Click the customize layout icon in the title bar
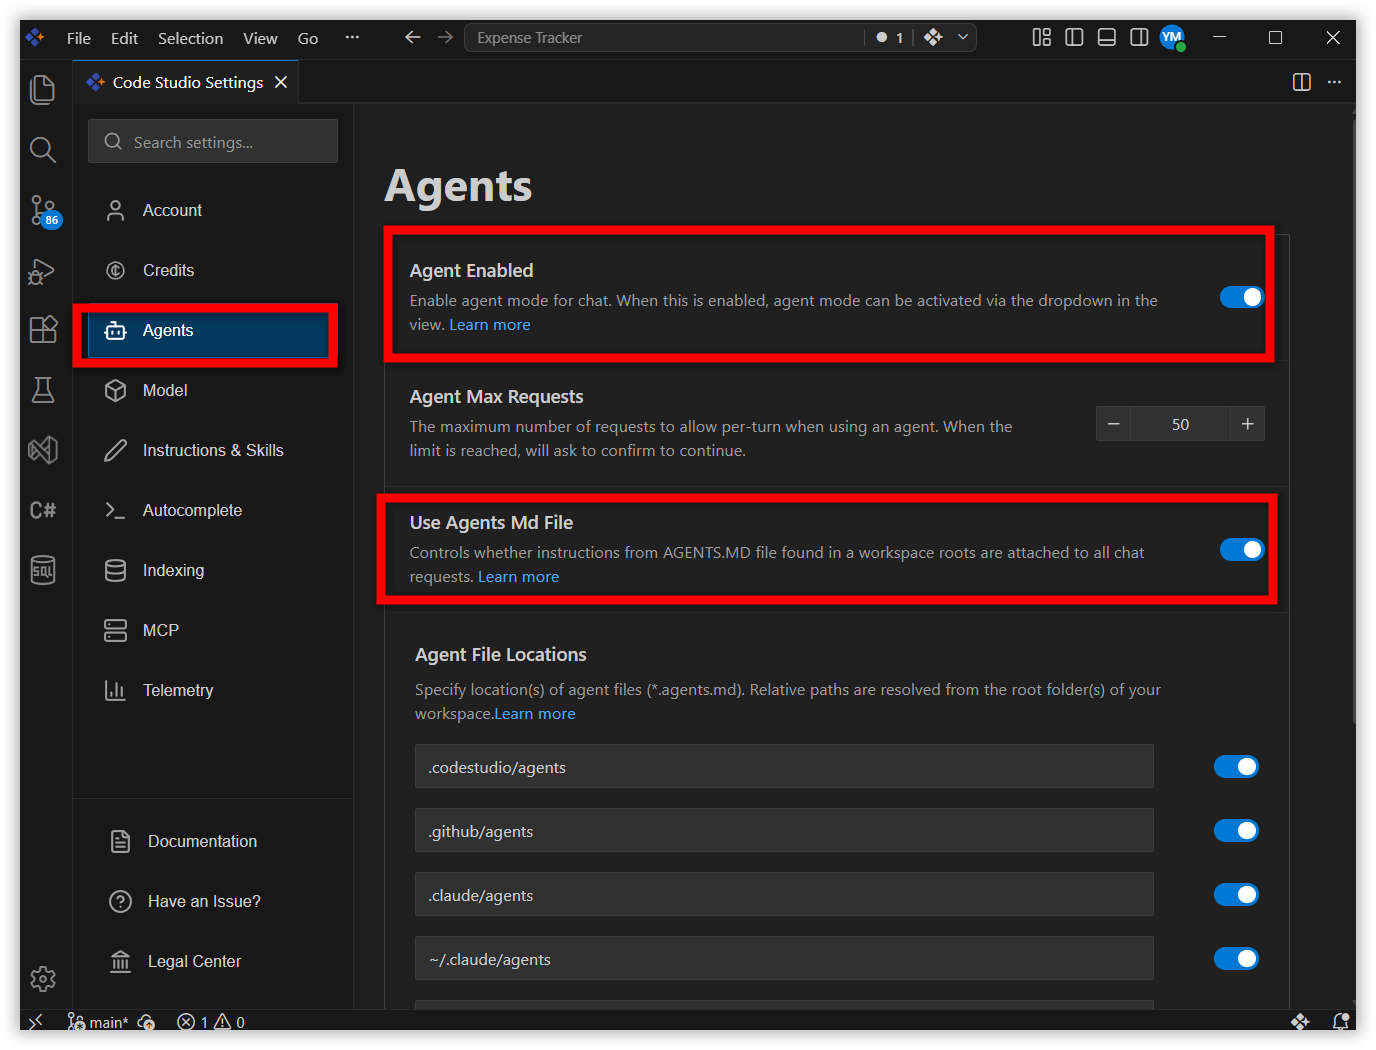 (1042, 37)
